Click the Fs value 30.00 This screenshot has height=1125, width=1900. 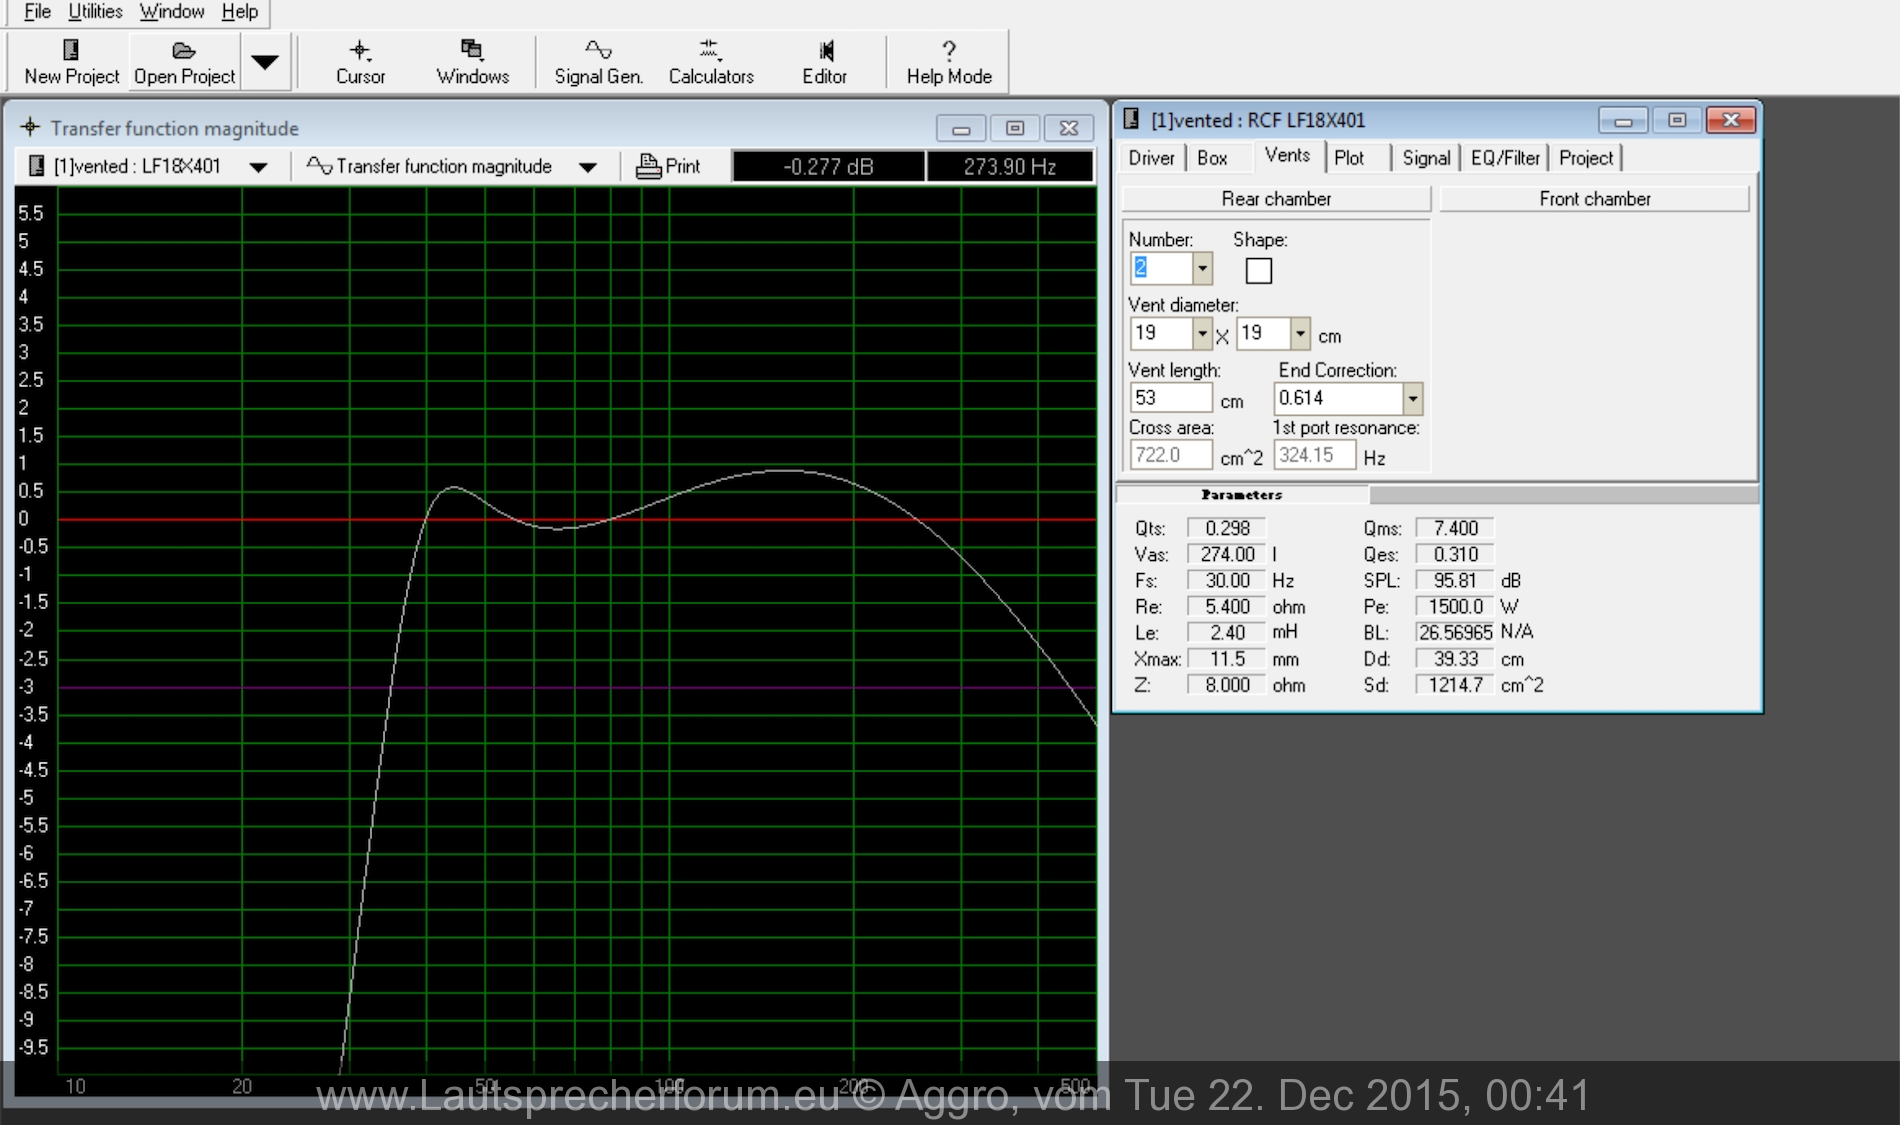click(x=1227, y=580)
